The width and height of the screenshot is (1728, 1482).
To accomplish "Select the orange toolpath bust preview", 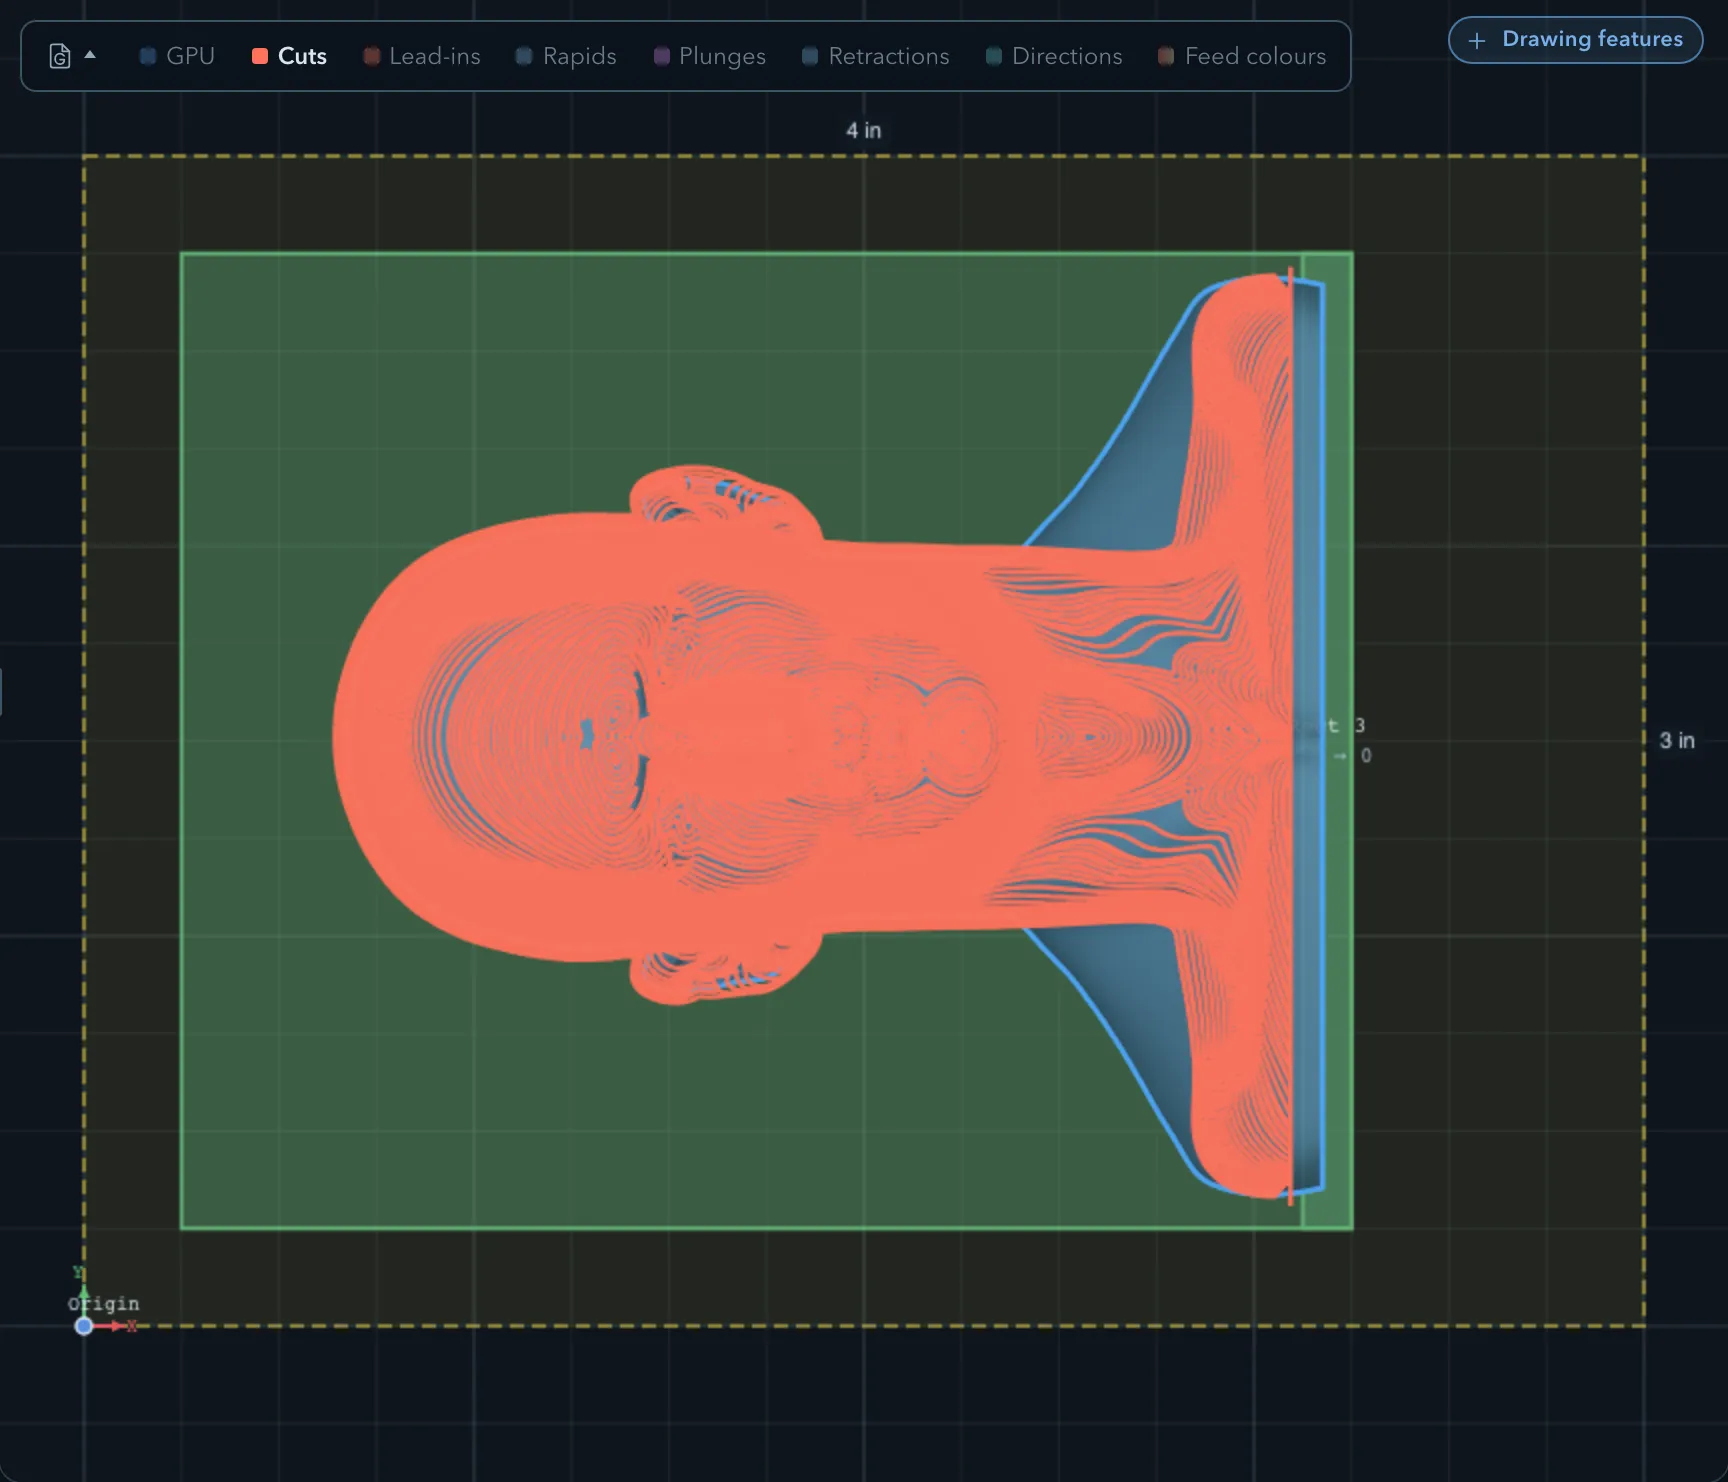I will point(812,735).
